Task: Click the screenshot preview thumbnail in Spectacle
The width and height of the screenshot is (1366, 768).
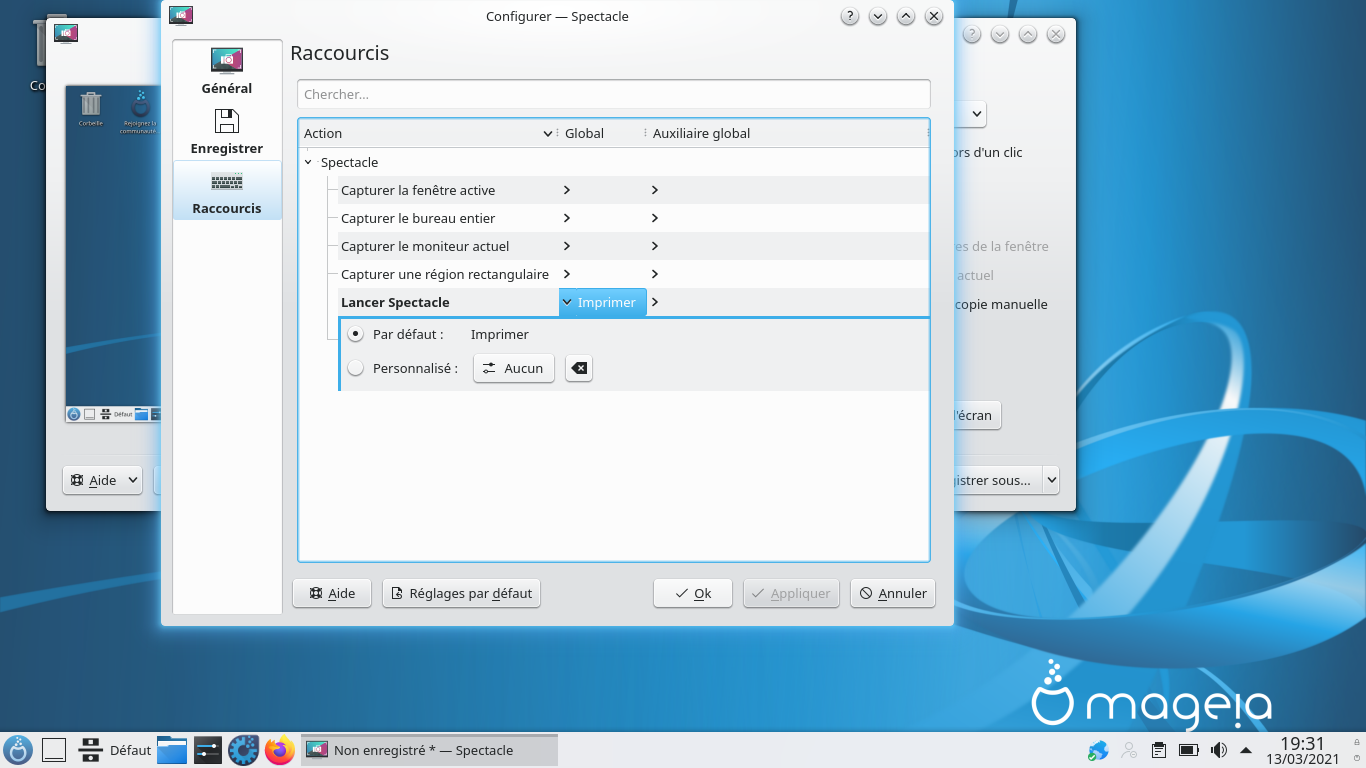Action: tap(112, 254)
